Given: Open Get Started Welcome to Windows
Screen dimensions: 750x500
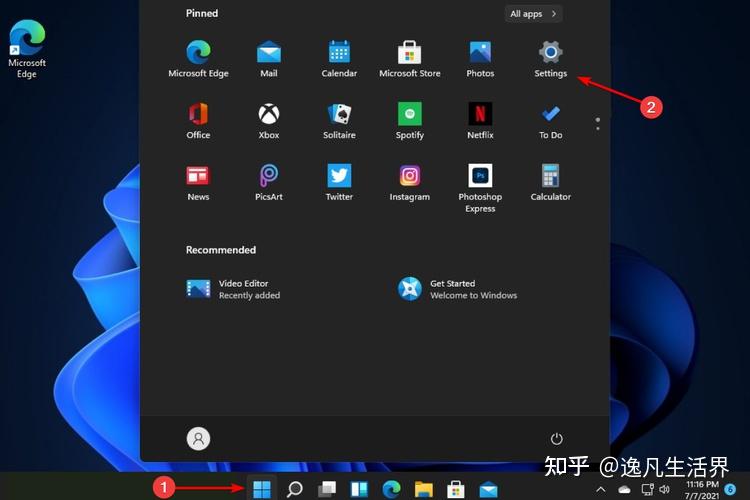Looking at the screenshot, I should pos(457,289).
